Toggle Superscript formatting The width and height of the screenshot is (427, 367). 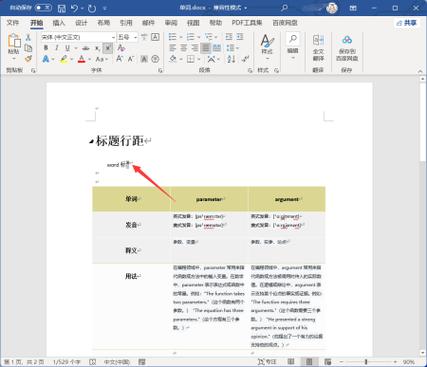click(x=108, y=48)
